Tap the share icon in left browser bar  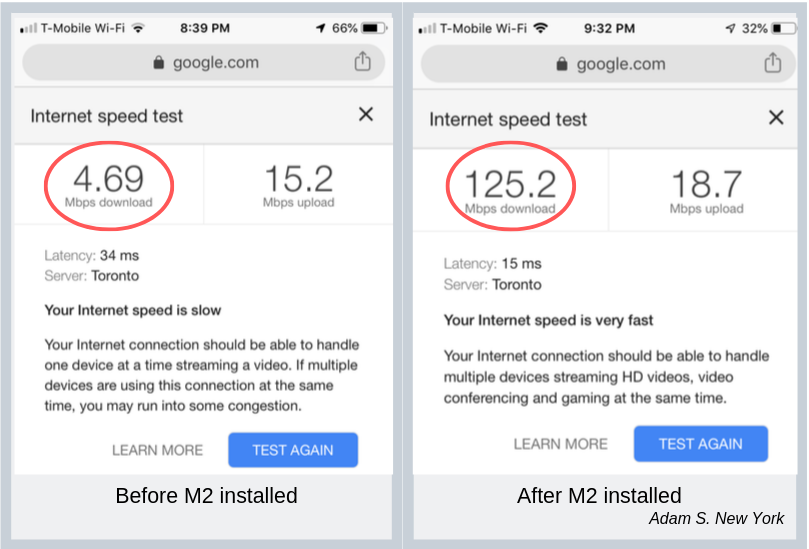click(x=362, y=61)
